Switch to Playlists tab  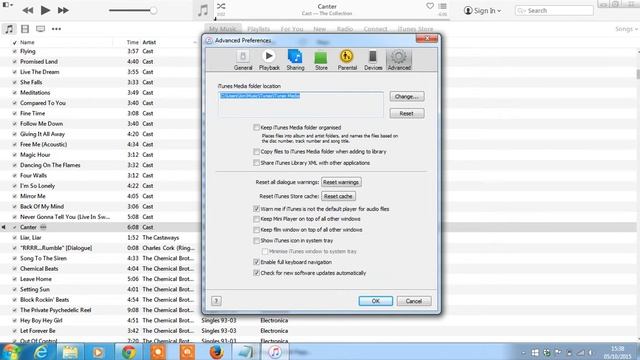click(258, 29)
